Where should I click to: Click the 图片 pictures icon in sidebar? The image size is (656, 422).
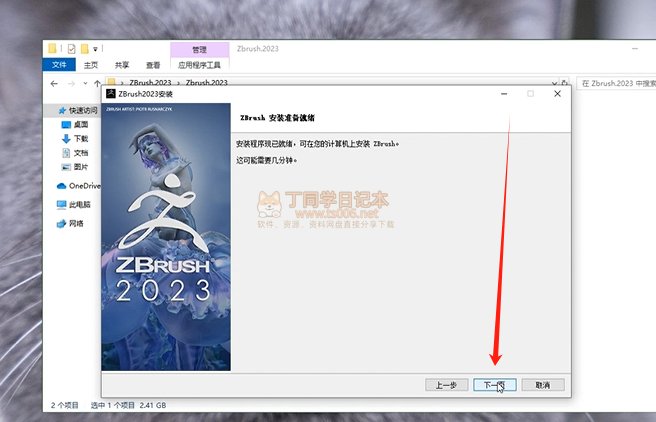[66, 167]
